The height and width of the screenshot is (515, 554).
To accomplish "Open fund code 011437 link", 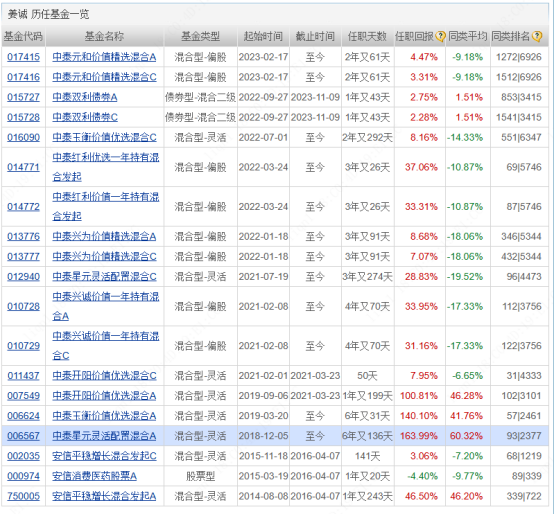I will (23, 375).
